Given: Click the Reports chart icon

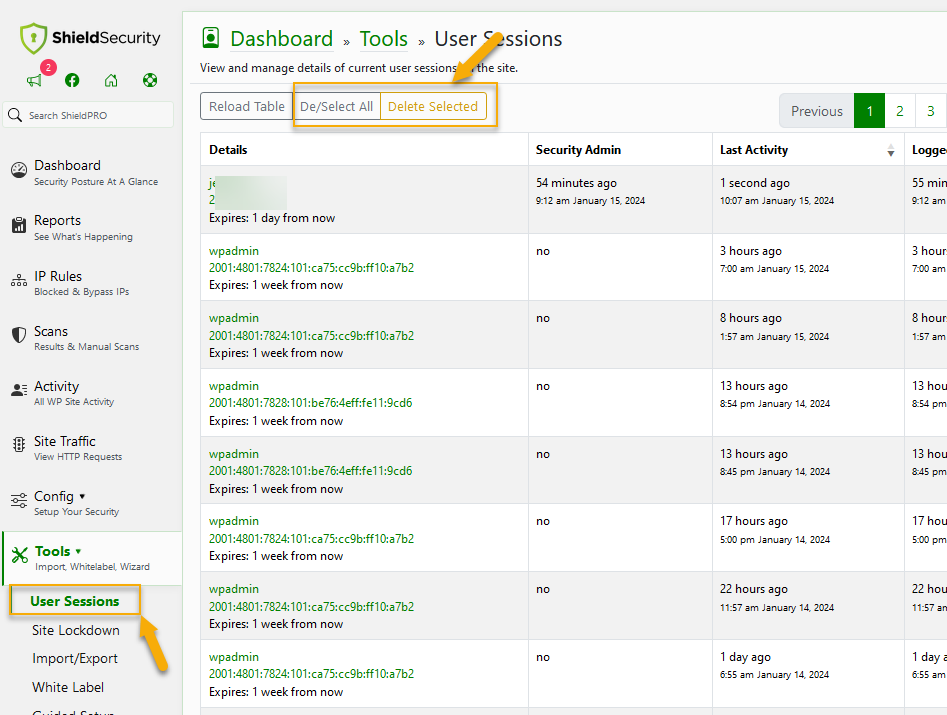Looking at the screenshot, I should pyautogui.click(x=19, y=225).
